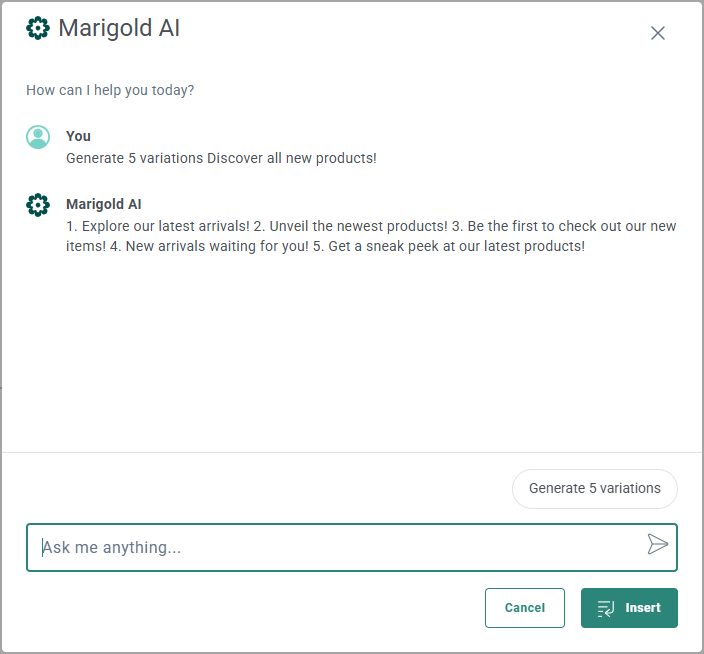Click the Marigold AI flower logo in header
Screen dimensions: 704x654
[x=38, y=28]
